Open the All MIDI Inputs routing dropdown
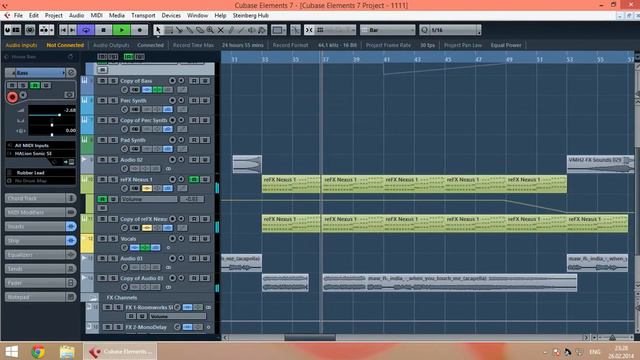640x360 pixels. tap(41, 145)
